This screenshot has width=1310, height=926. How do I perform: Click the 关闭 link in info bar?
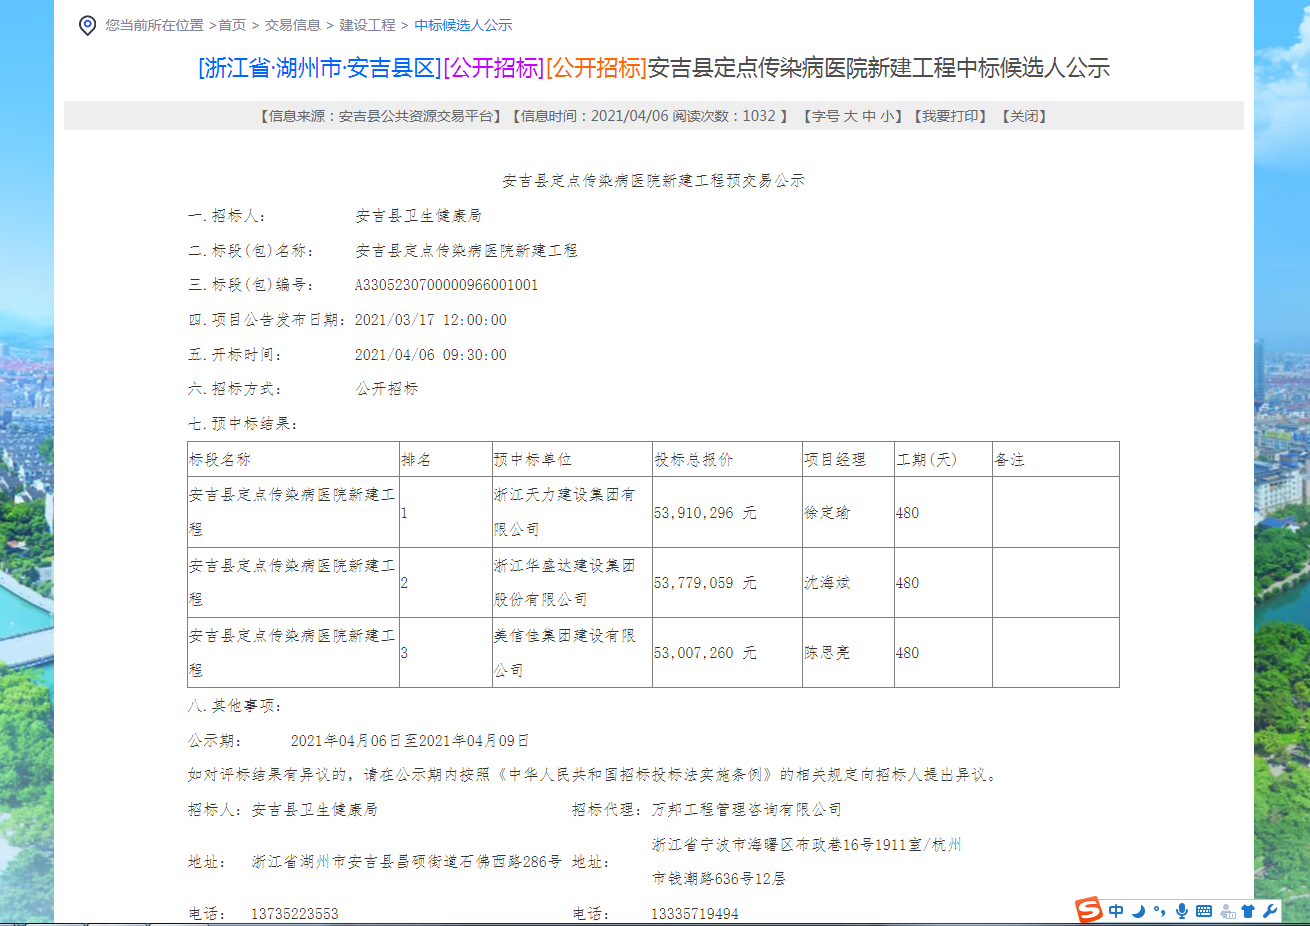coord(1024,116)
